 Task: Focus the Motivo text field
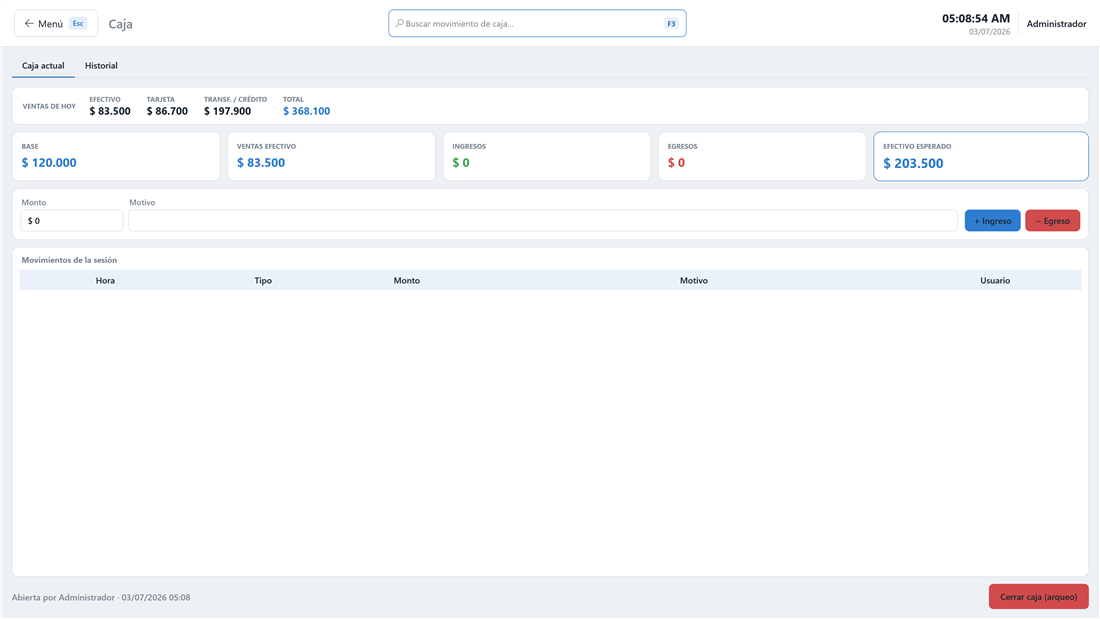coord(543,221)
